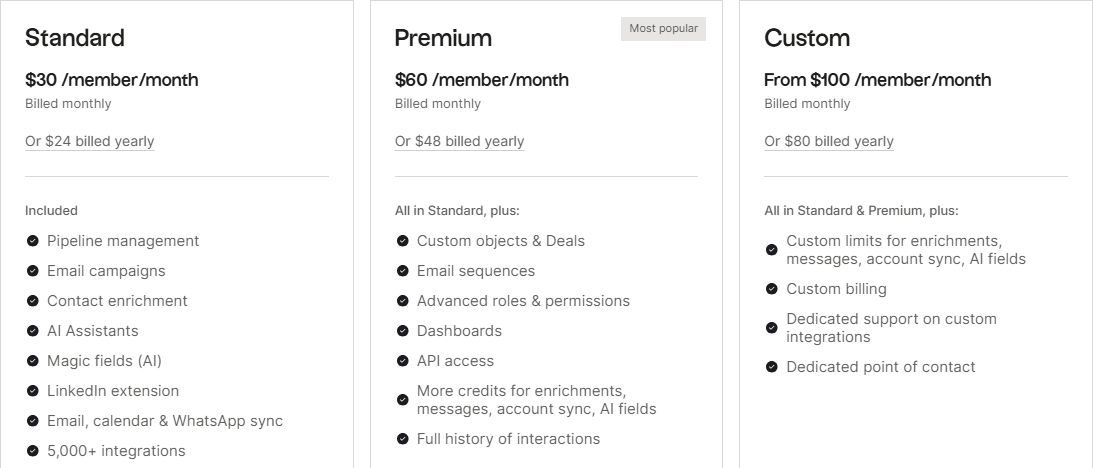The width and height of the screenshot is (1093, 468).
Task: Click the Custom plan heading
Action: tap(807, 38)
